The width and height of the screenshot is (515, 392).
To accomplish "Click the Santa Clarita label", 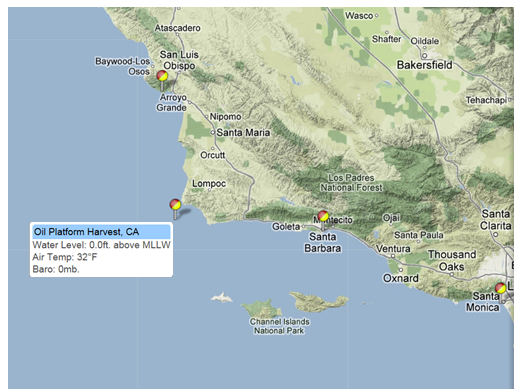I will [x=496, y=220].
